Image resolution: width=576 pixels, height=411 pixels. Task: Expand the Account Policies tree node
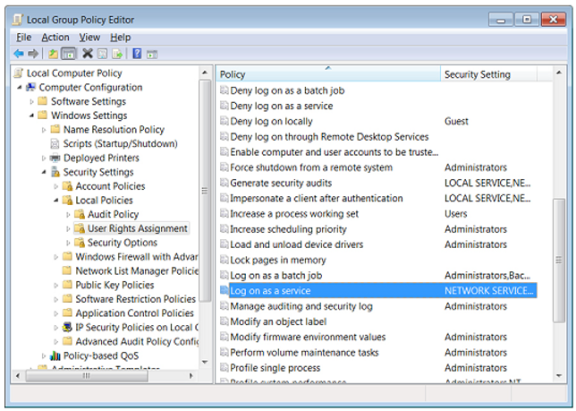[x=56, y=187]
